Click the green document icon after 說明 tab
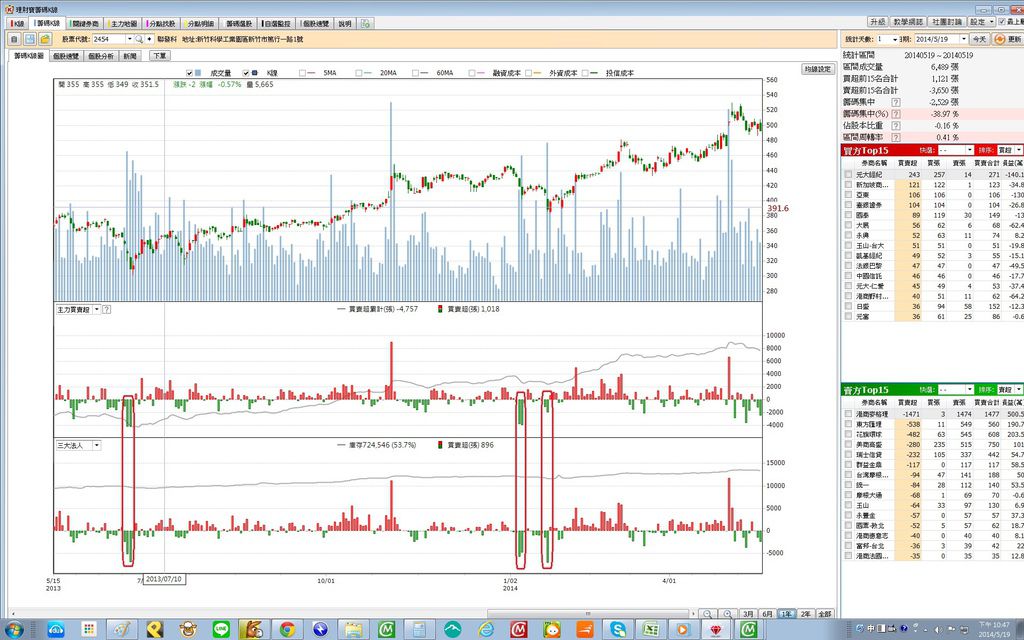This screenshot has height=640, width=1024. 366,24
